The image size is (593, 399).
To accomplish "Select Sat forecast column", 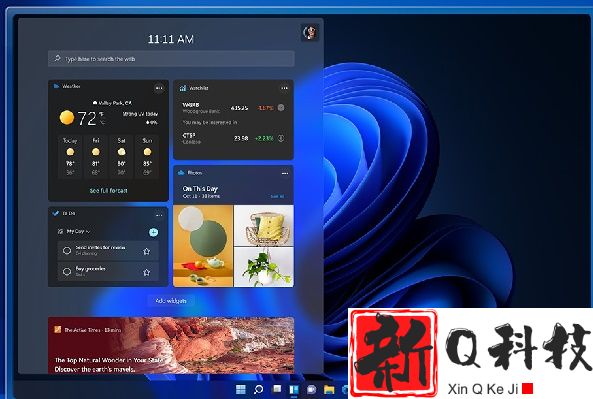I will pos(121,157).
